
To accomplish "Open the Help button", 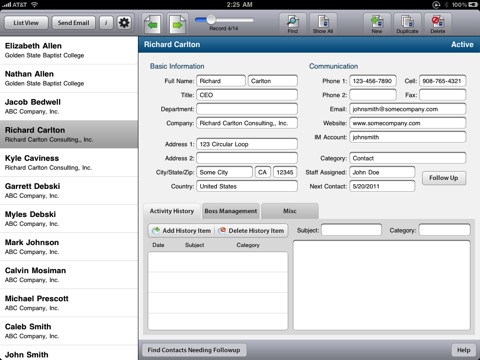I will [463, 350].
